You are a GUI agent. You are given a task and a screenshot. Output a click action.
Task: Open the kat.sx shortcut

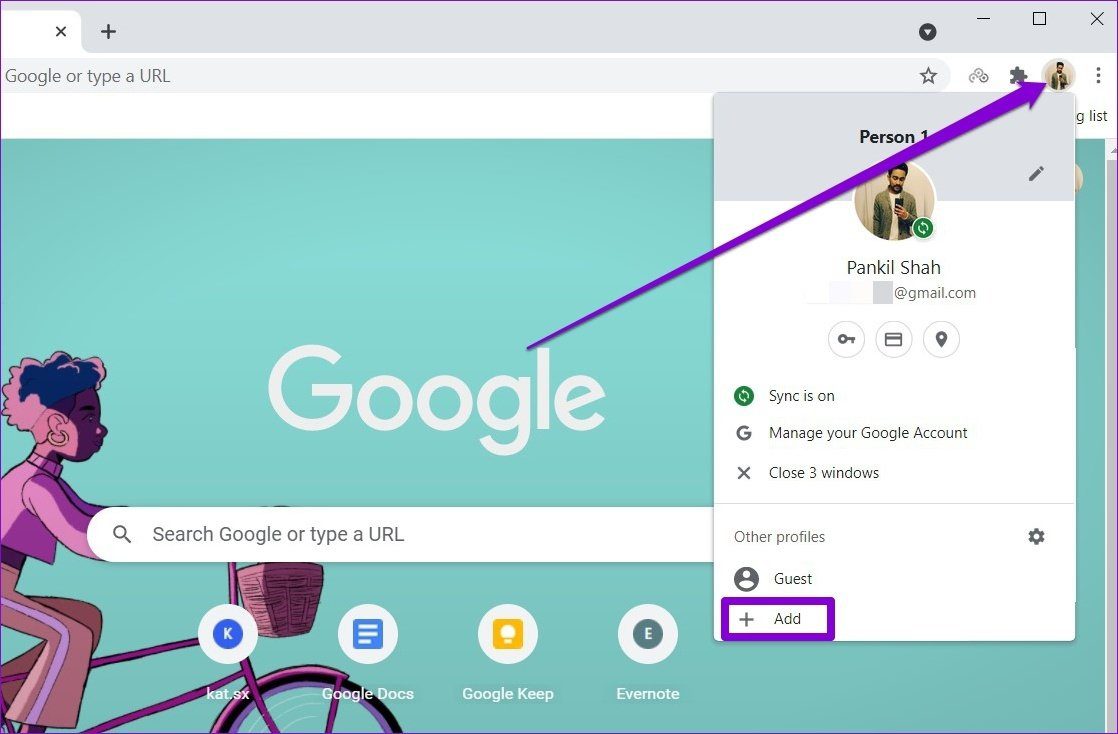click(x=228, y=653)
